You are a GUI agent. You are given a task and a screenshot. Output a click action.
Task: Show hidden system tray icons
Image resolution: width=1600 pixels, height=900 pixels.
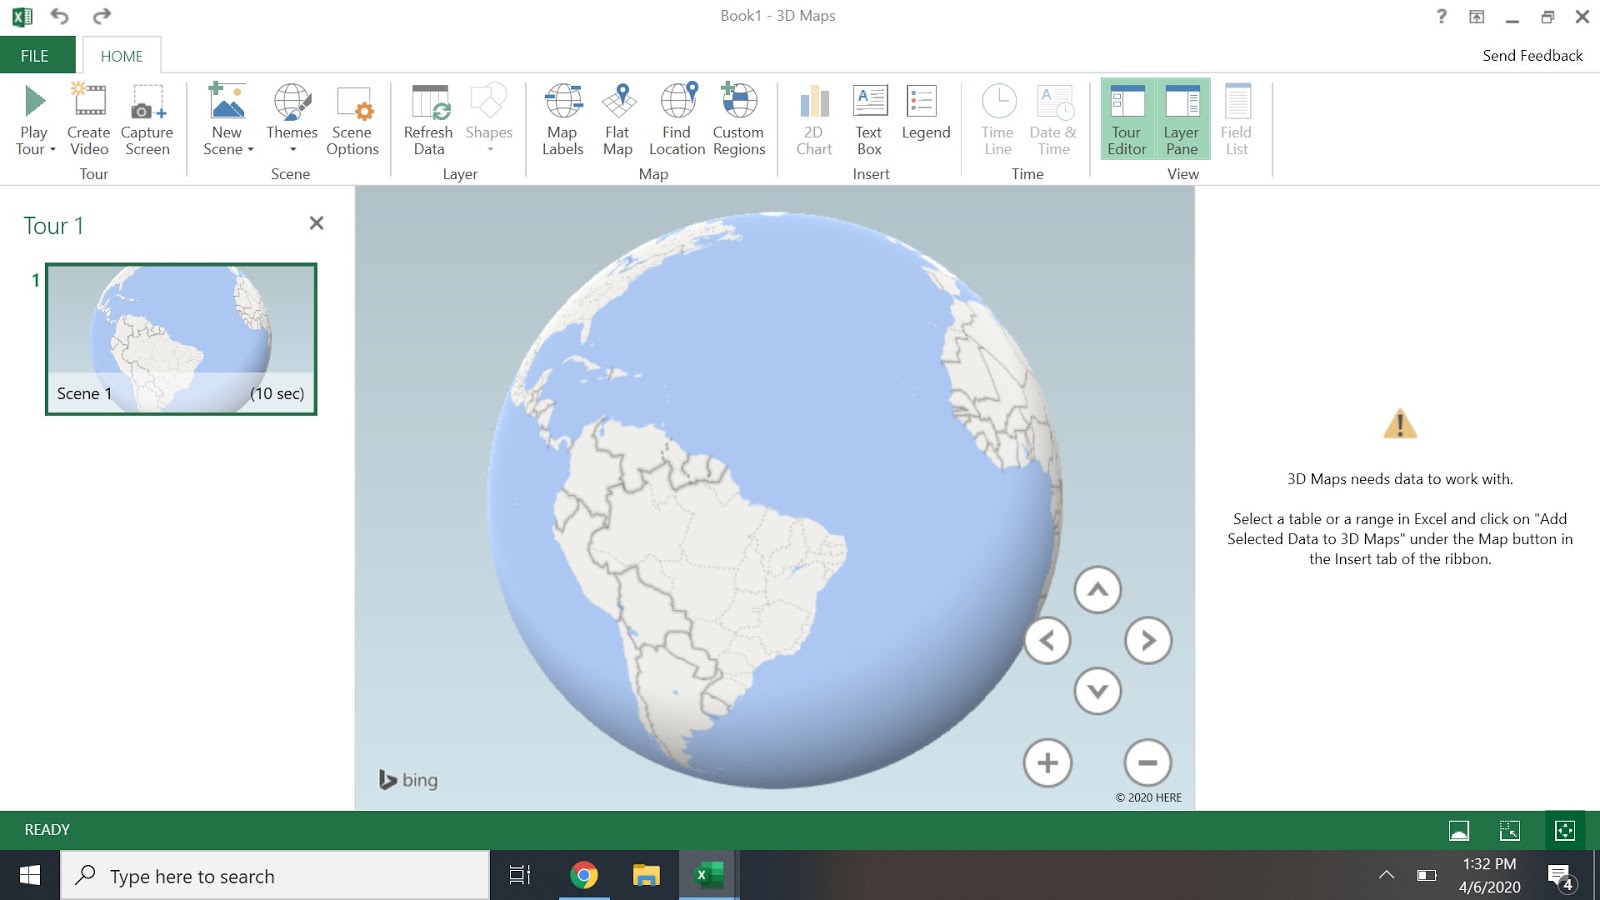click(x=1386, y=876)
